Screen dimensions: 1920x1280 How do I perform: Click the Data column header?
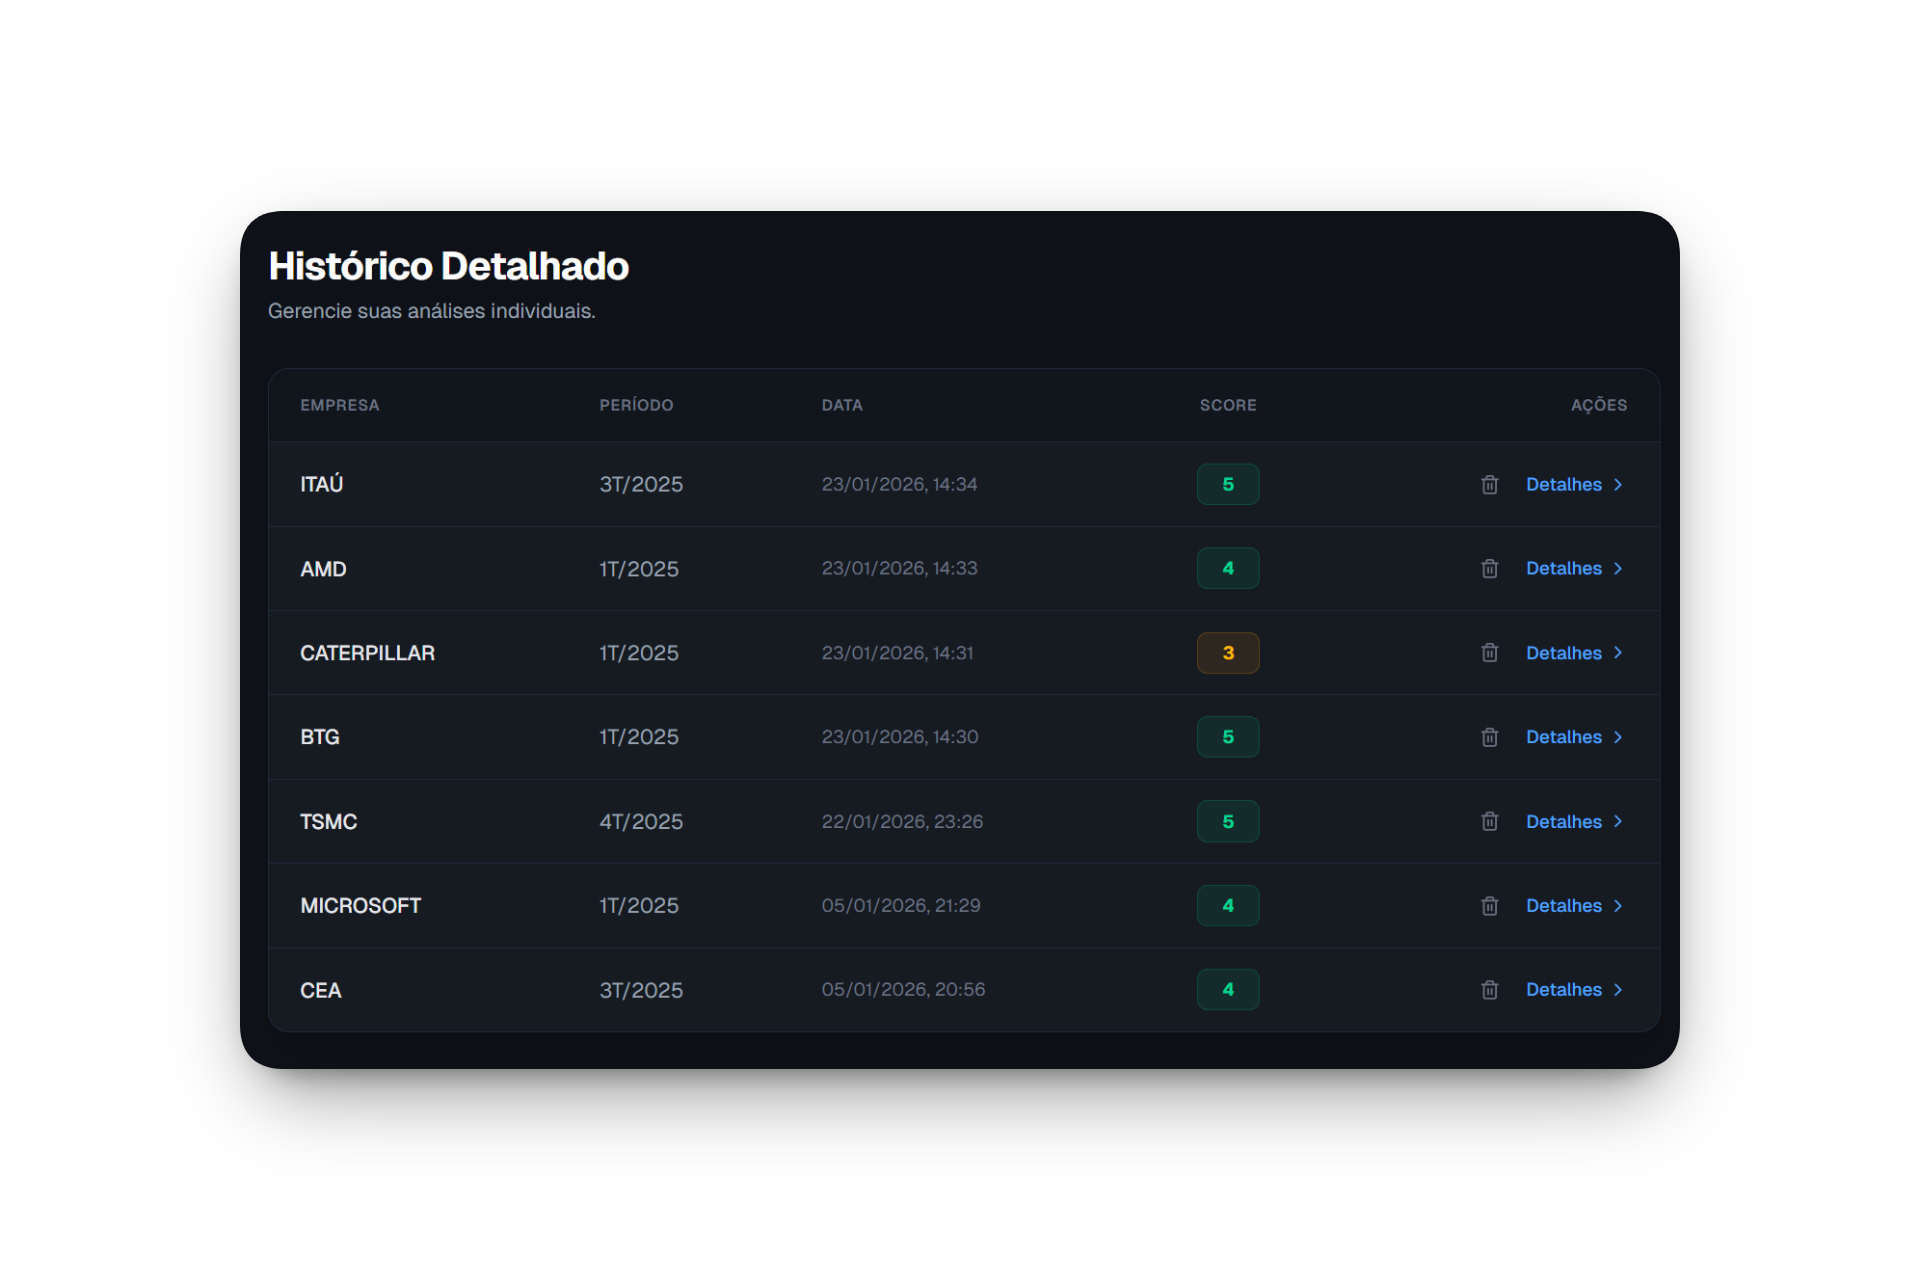842,405
